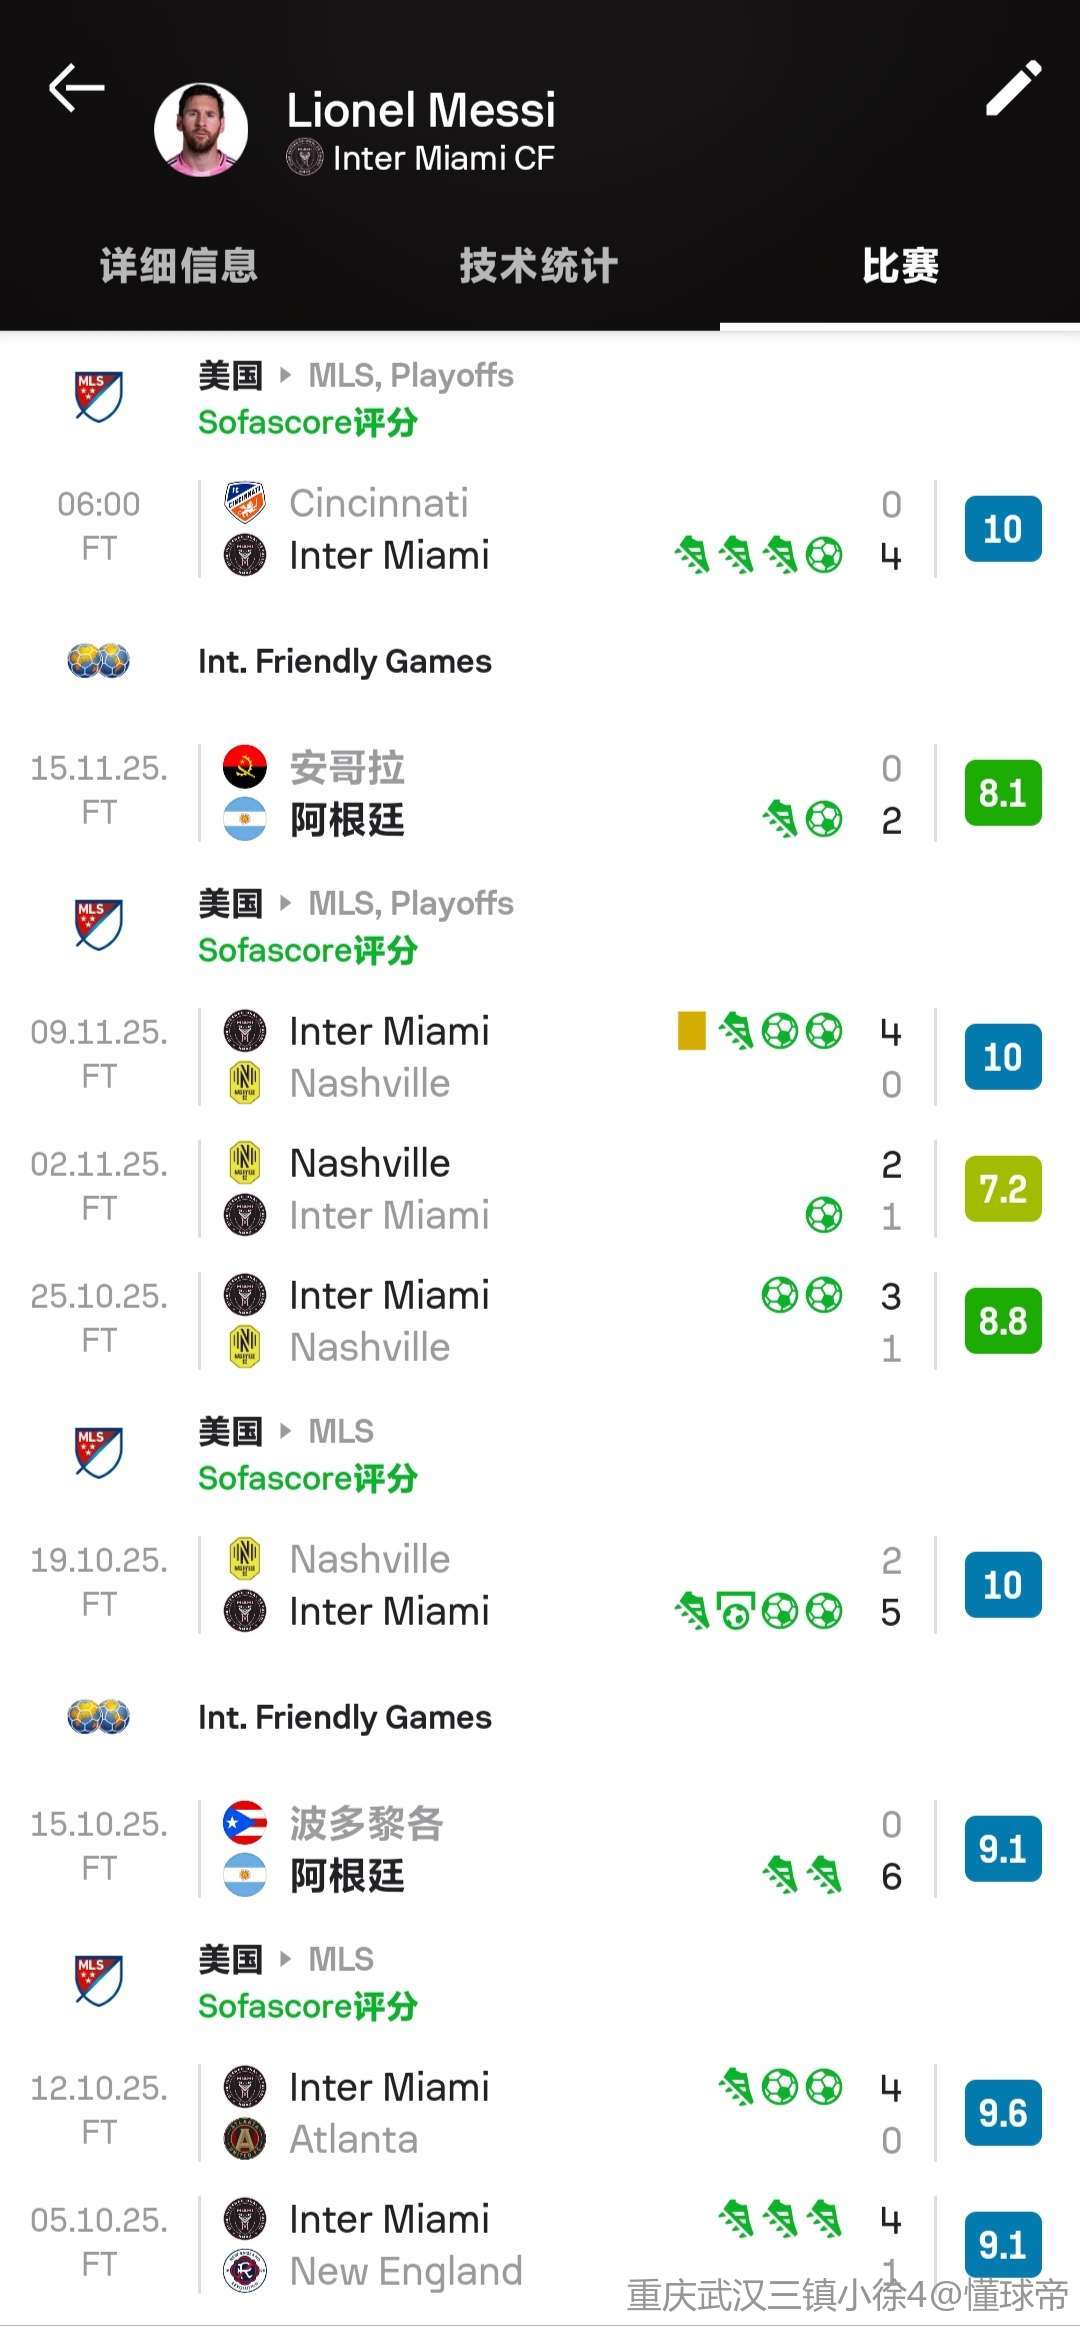1080x2326 pixels.
Task: Tap the Puerto Rico flag icon
Action: 245,1823
